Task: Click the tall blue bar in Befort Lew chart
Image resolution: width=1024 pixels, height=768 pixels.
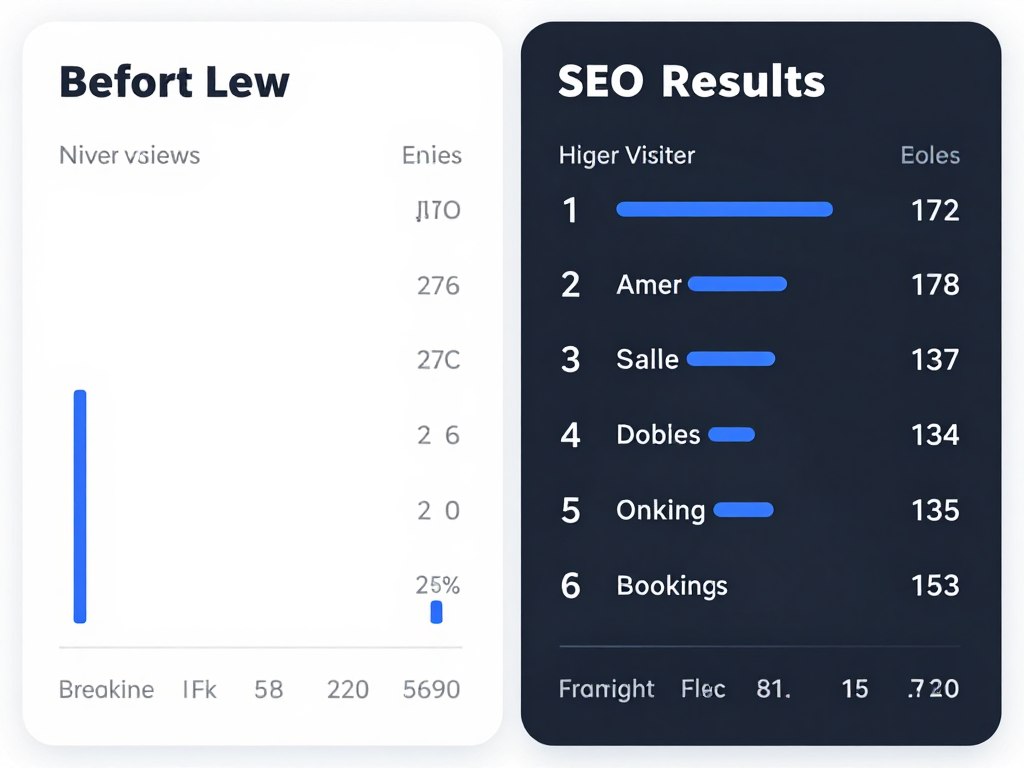Action: [80, 506]
